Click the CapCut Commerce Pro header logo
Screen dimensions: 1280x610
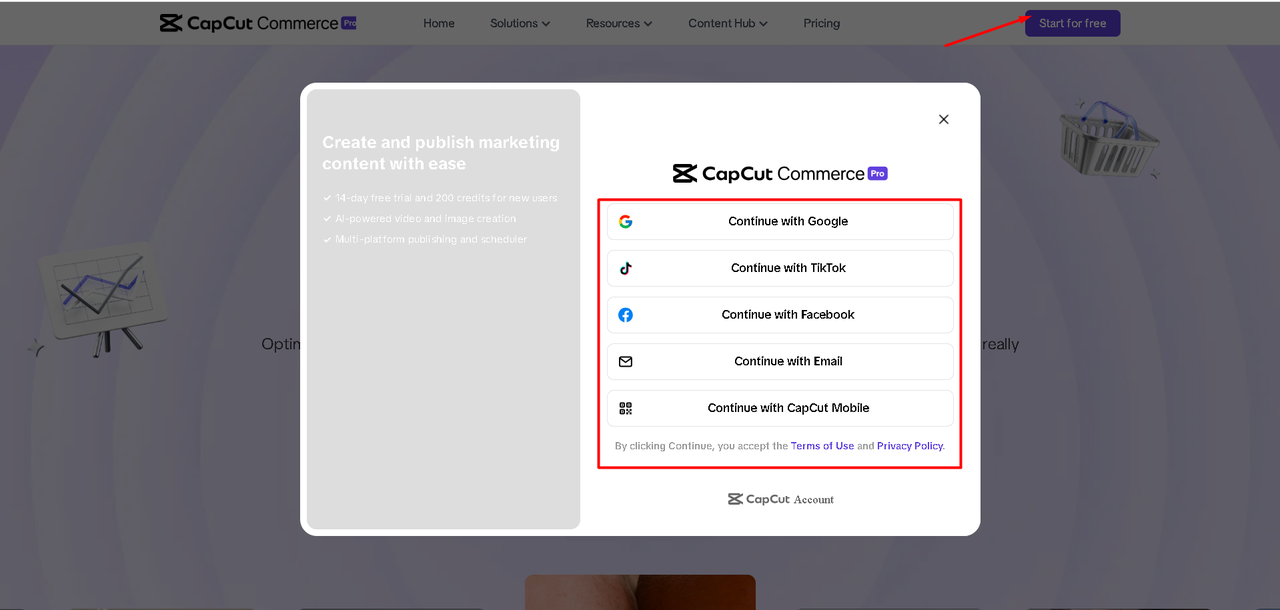click(258, 23)
